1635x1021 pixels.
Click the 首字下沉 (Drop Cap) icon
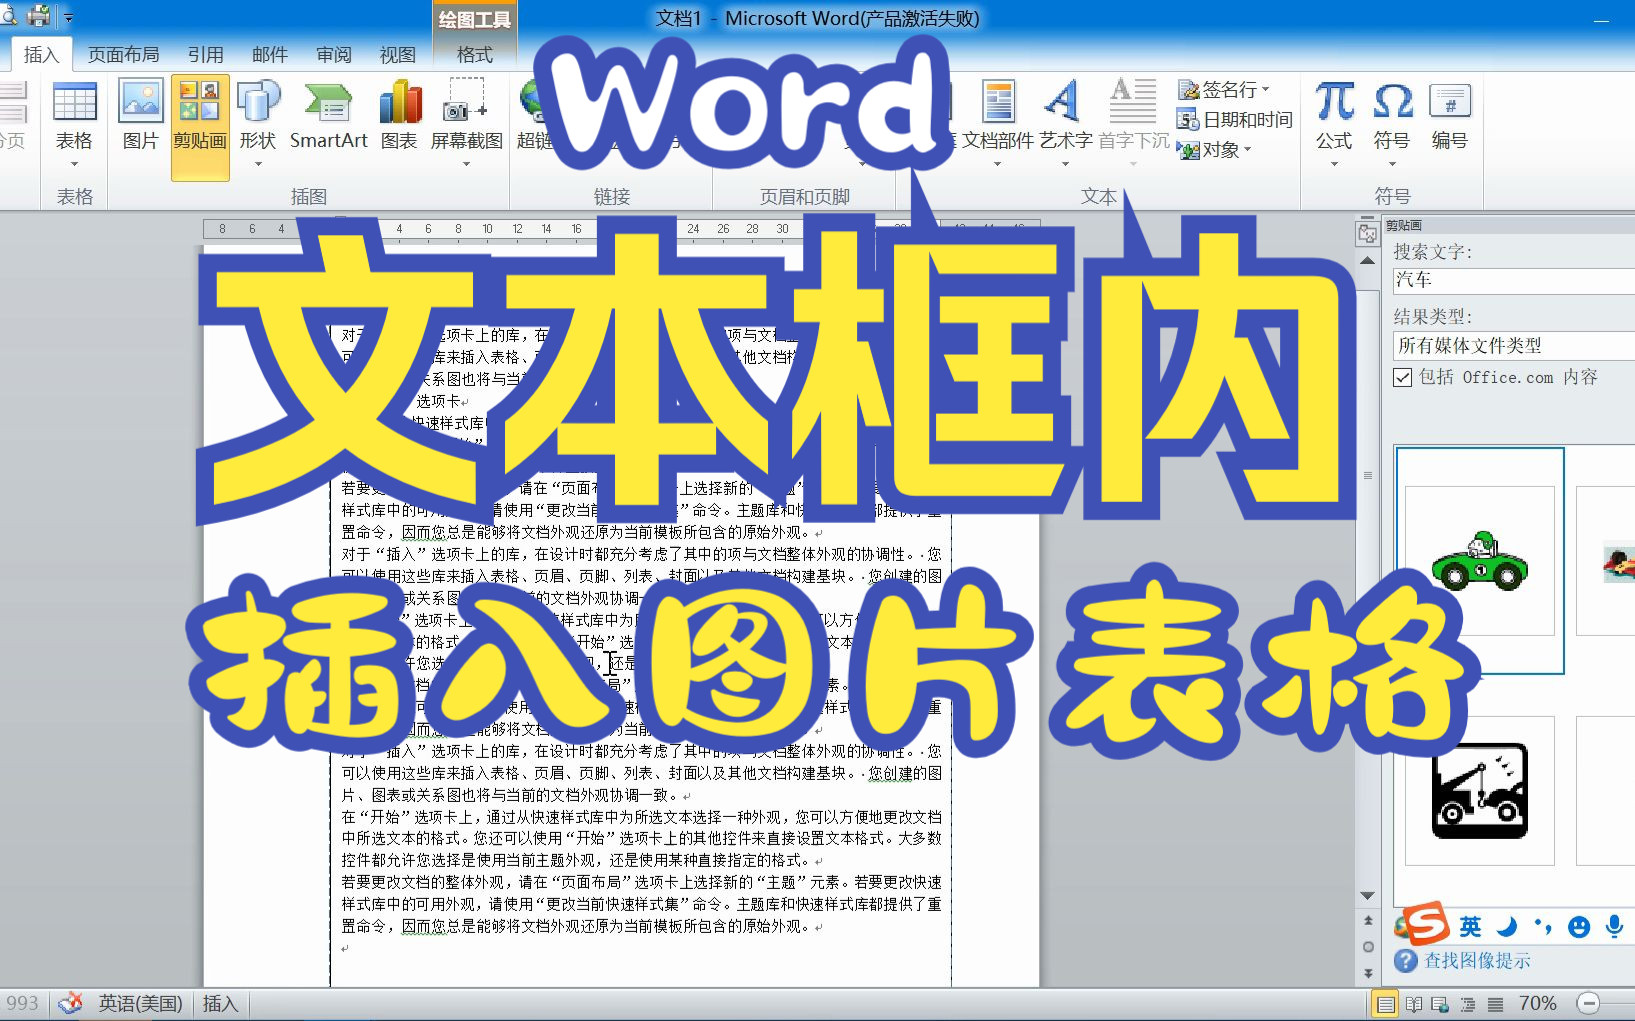tap(1133, 100)
